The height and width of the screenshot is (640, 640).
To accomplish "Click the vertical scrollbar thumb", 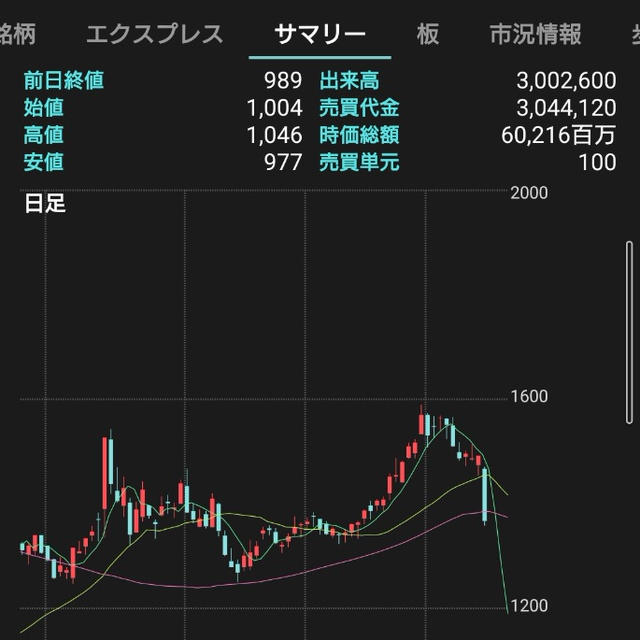I will 629,332.
